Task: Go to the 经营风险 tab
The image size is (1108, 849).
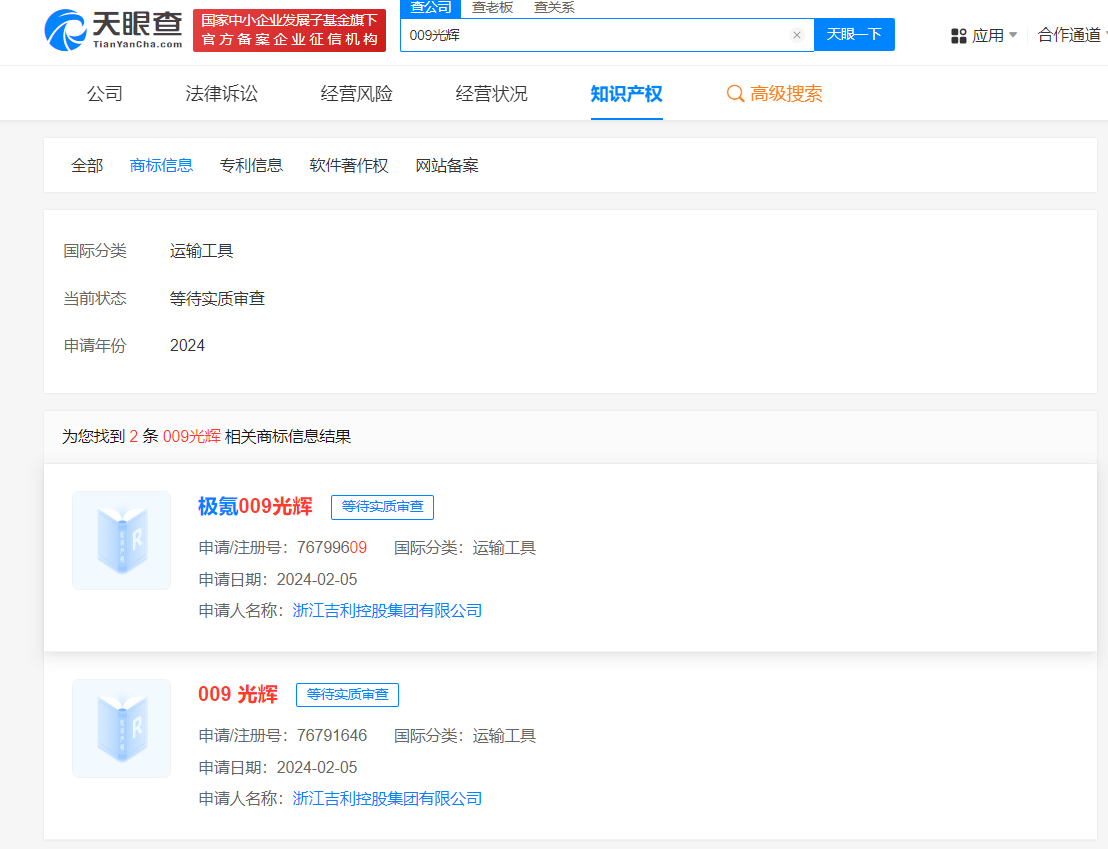Action: 357,94
